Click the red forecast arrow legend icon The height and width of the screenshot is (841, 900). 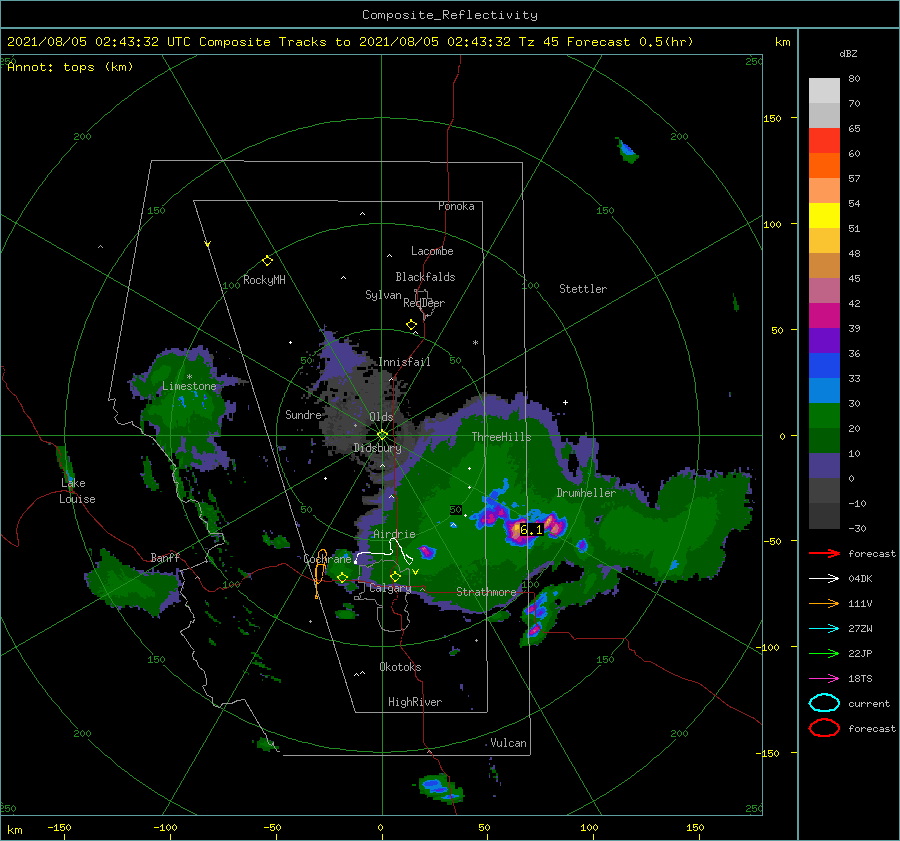tap(824, 553)
